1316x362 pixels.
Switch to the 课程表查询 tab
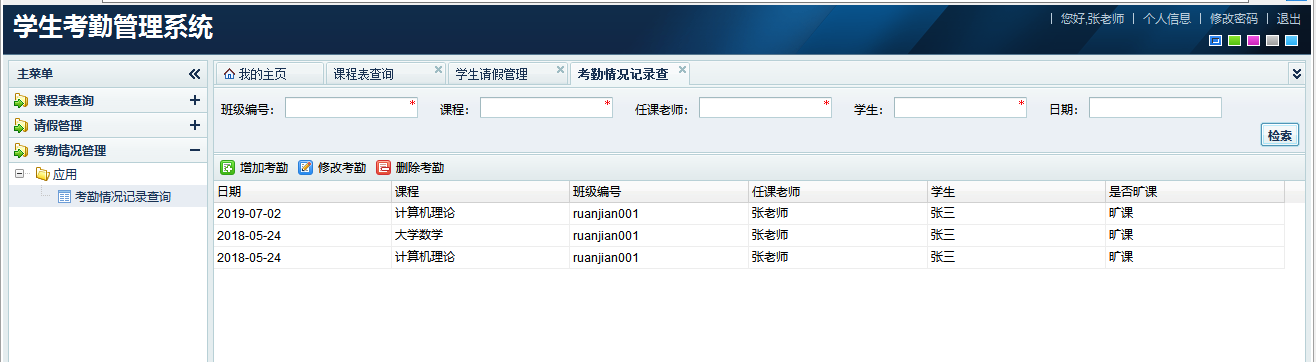[x=386, y=74]
